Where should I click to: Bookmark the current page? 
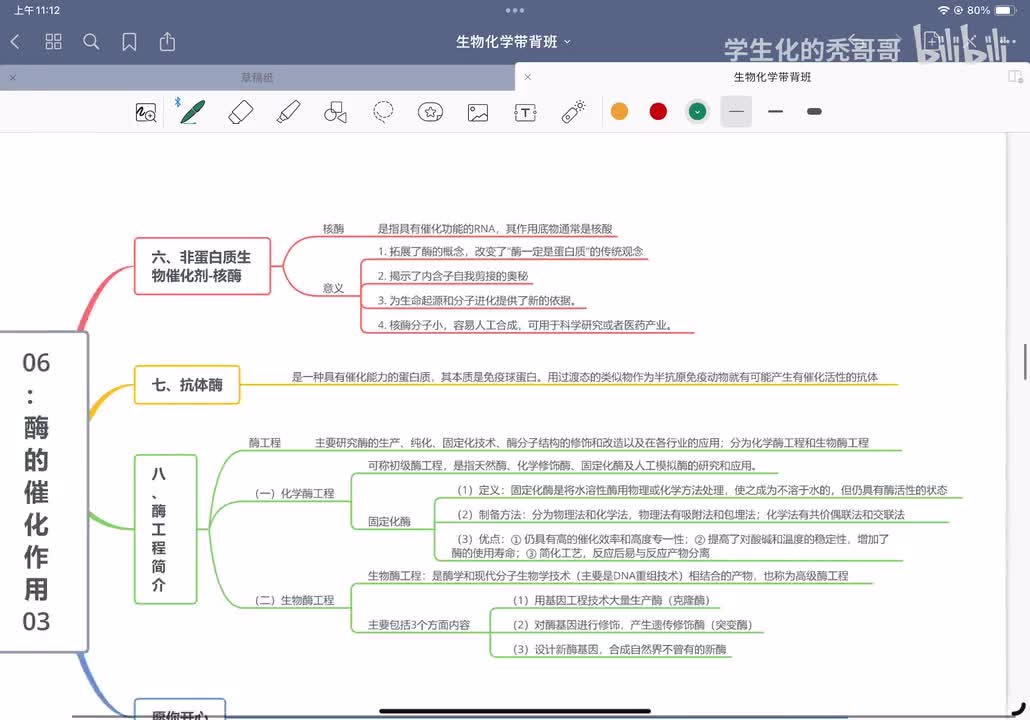click(129, 42)
